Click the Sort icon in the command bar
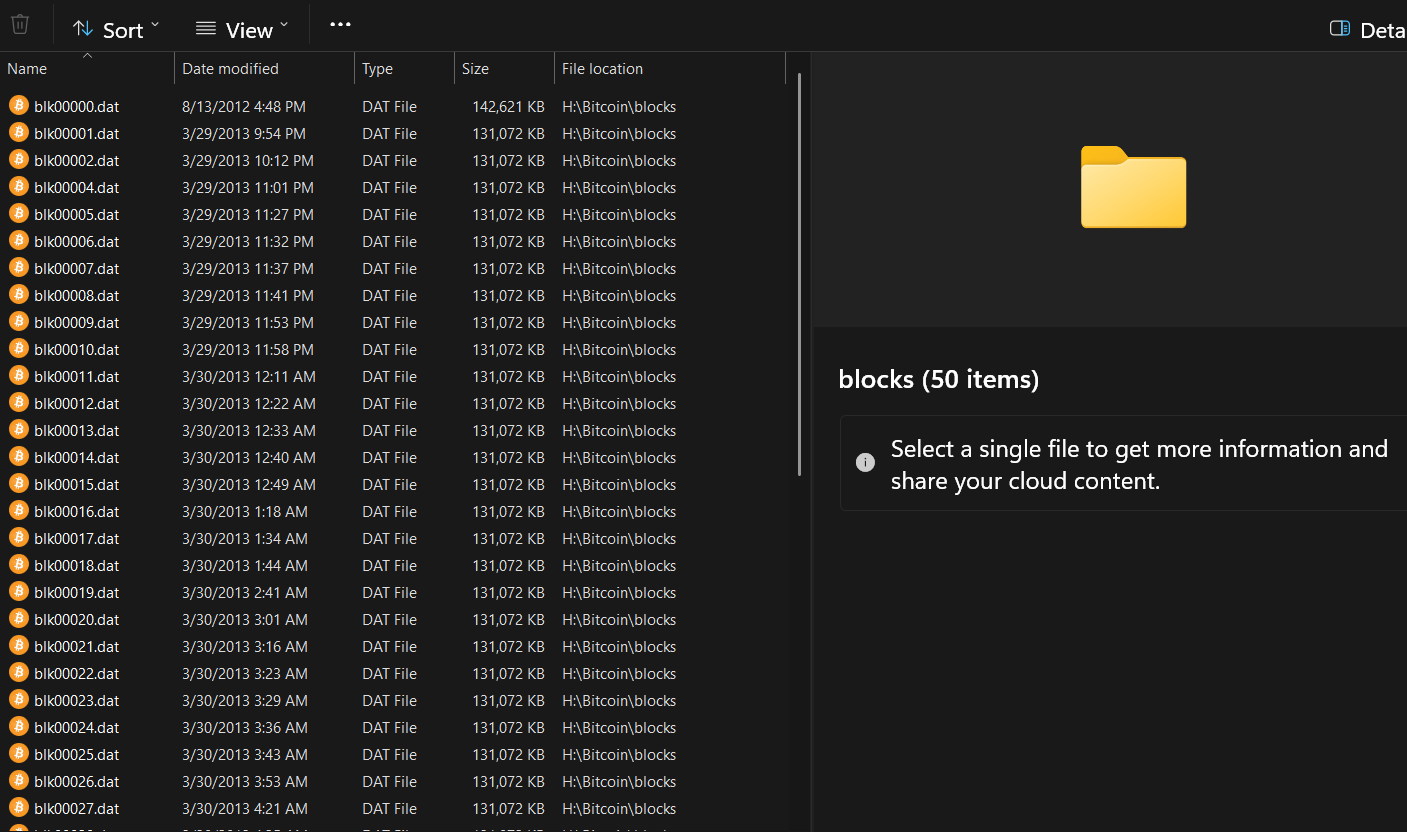Screen dimensions: 1407x832 82,29
